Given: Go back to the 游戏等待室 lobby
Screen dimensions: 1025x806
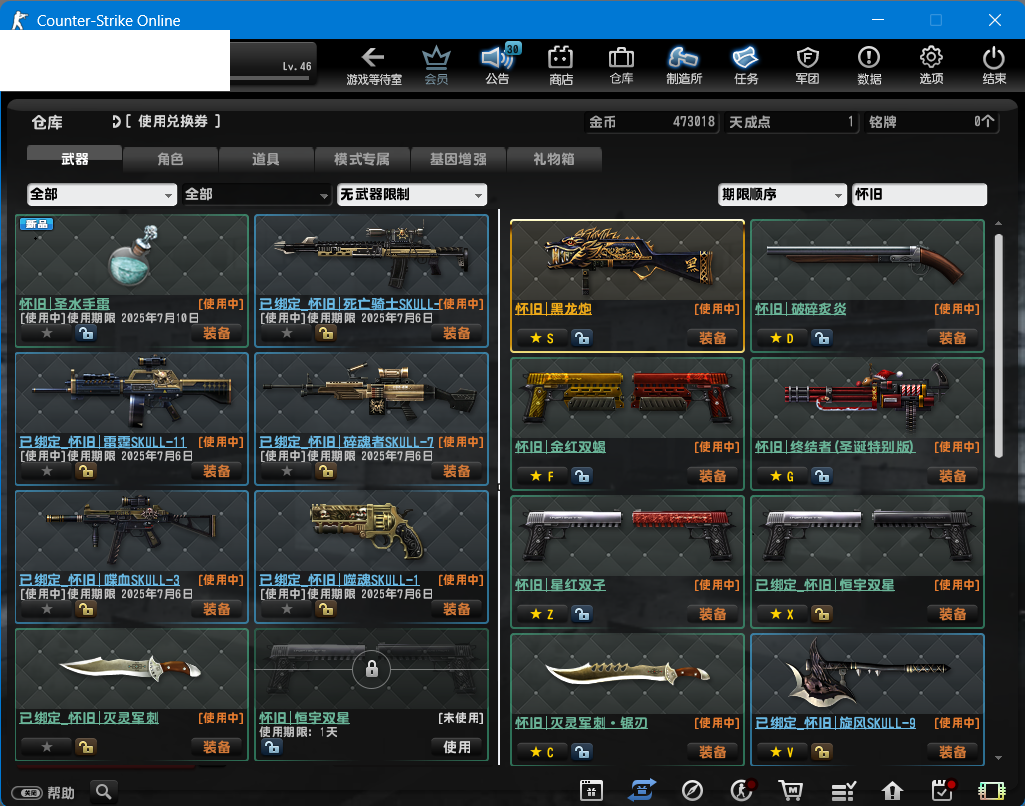Looking at the screenshot, I should [x=373, y=65].
